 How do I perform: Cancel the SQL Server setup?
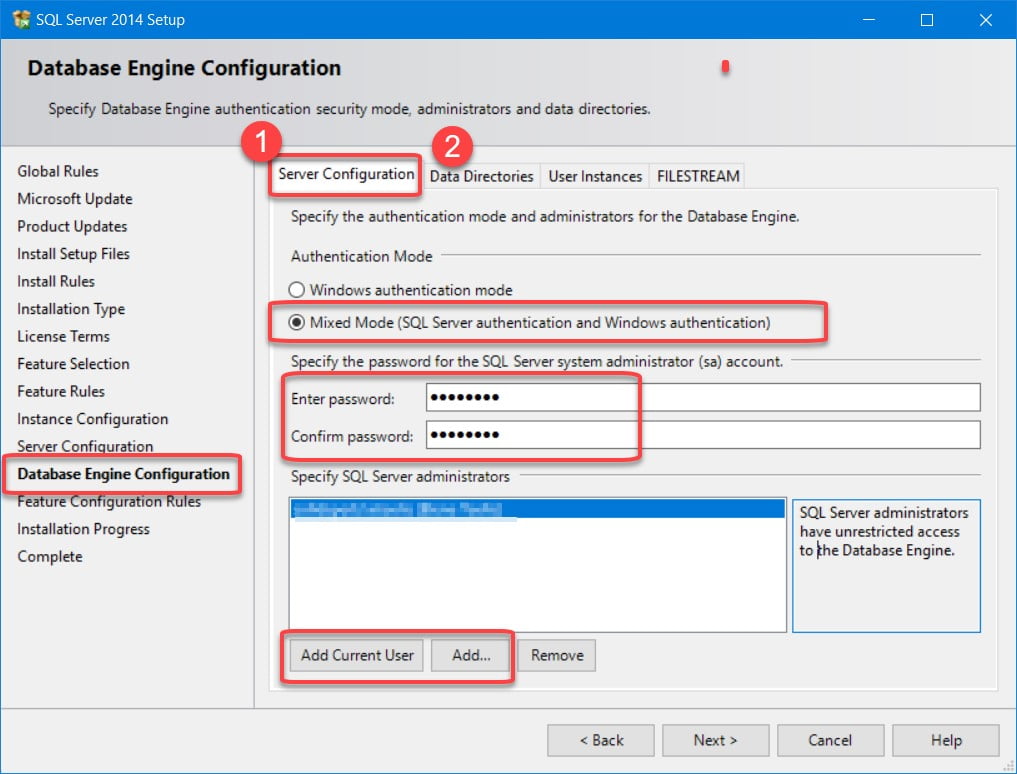pos(830,740)
